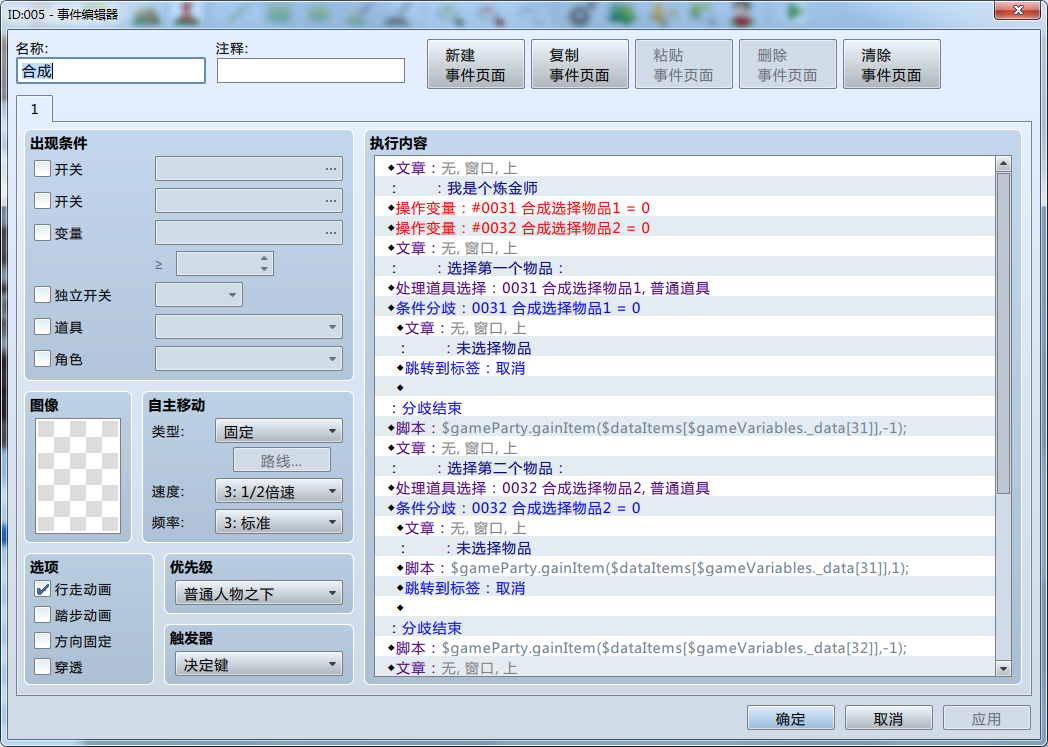Open the 频率 dropdown set to 标准
The height and width of the screenshot is (747, 1048).
[279, 522]
